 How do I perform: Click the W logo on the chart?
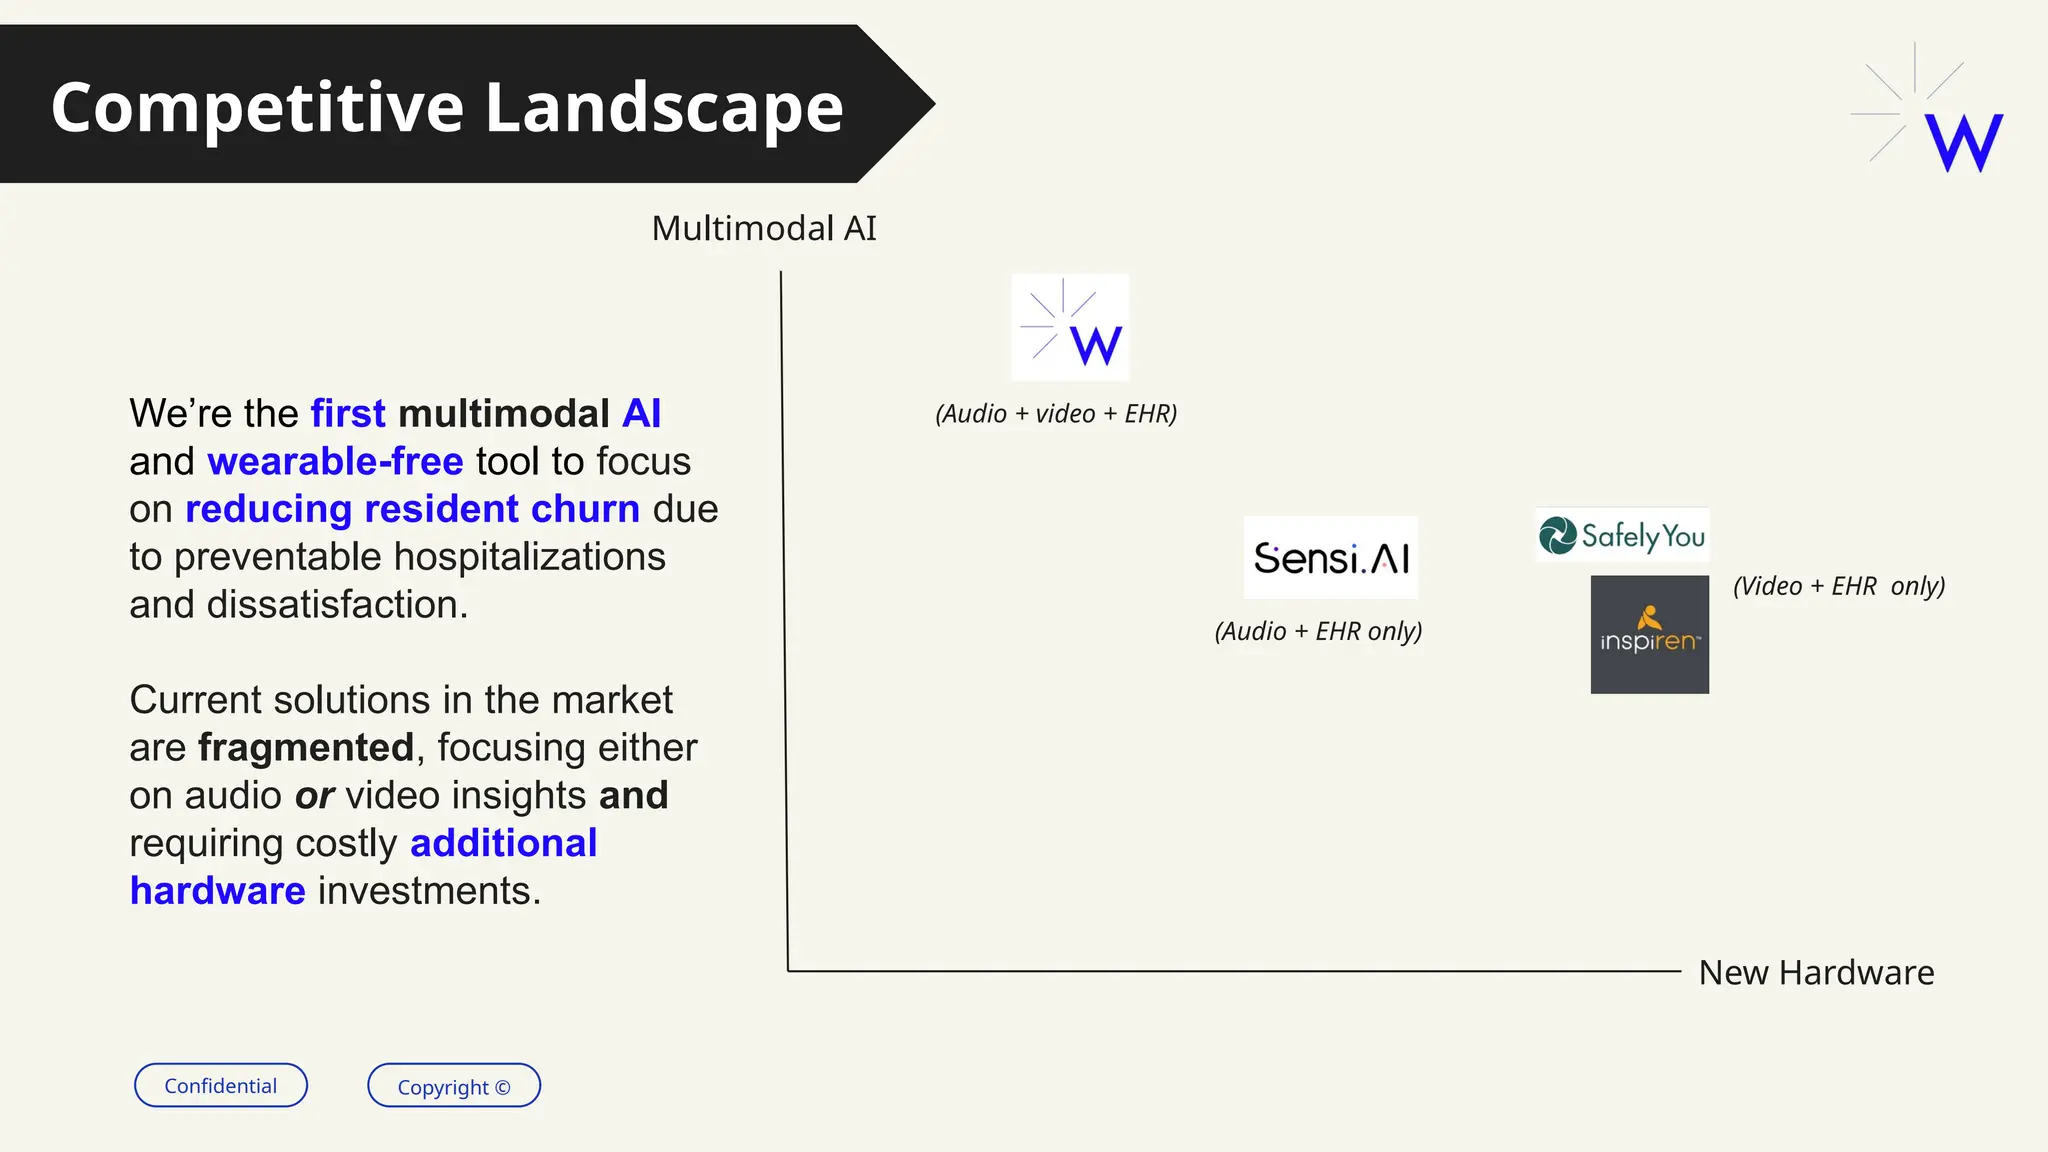tap(1070, 327)
